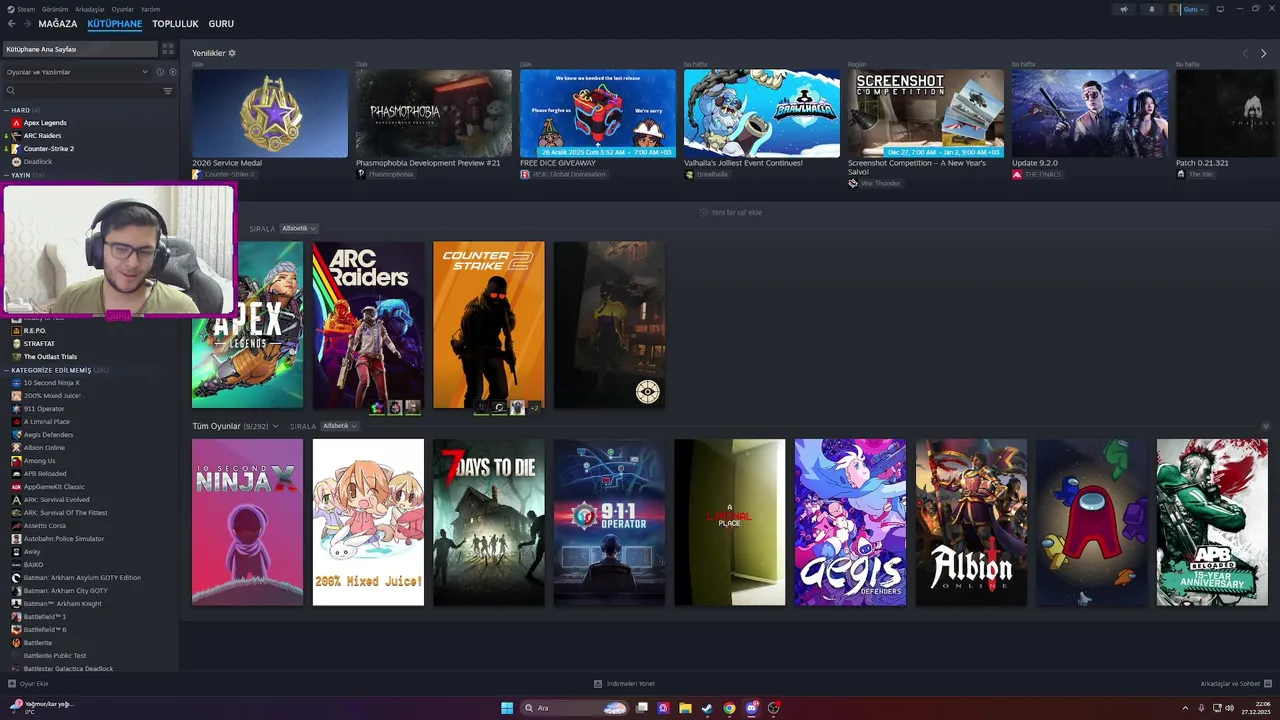Show recently played with clock icon
Image resolution: width=1280 pixels, height=720 pixels.
click(x=159, y=72)
